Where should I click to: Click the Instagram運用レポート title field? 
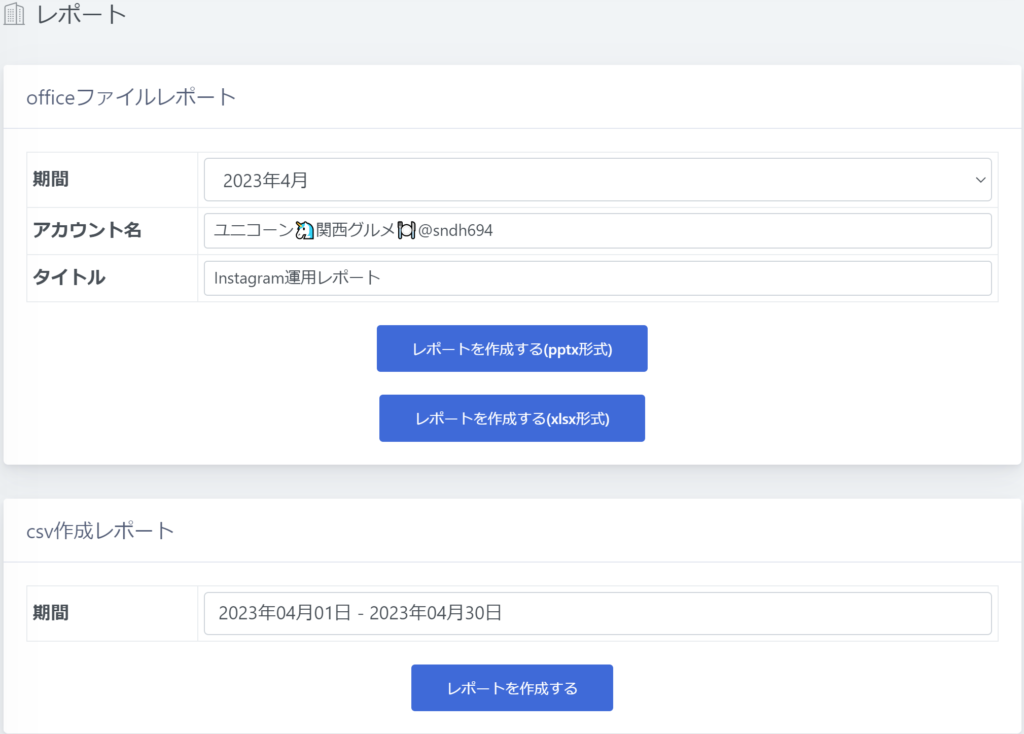coord(597,278)
